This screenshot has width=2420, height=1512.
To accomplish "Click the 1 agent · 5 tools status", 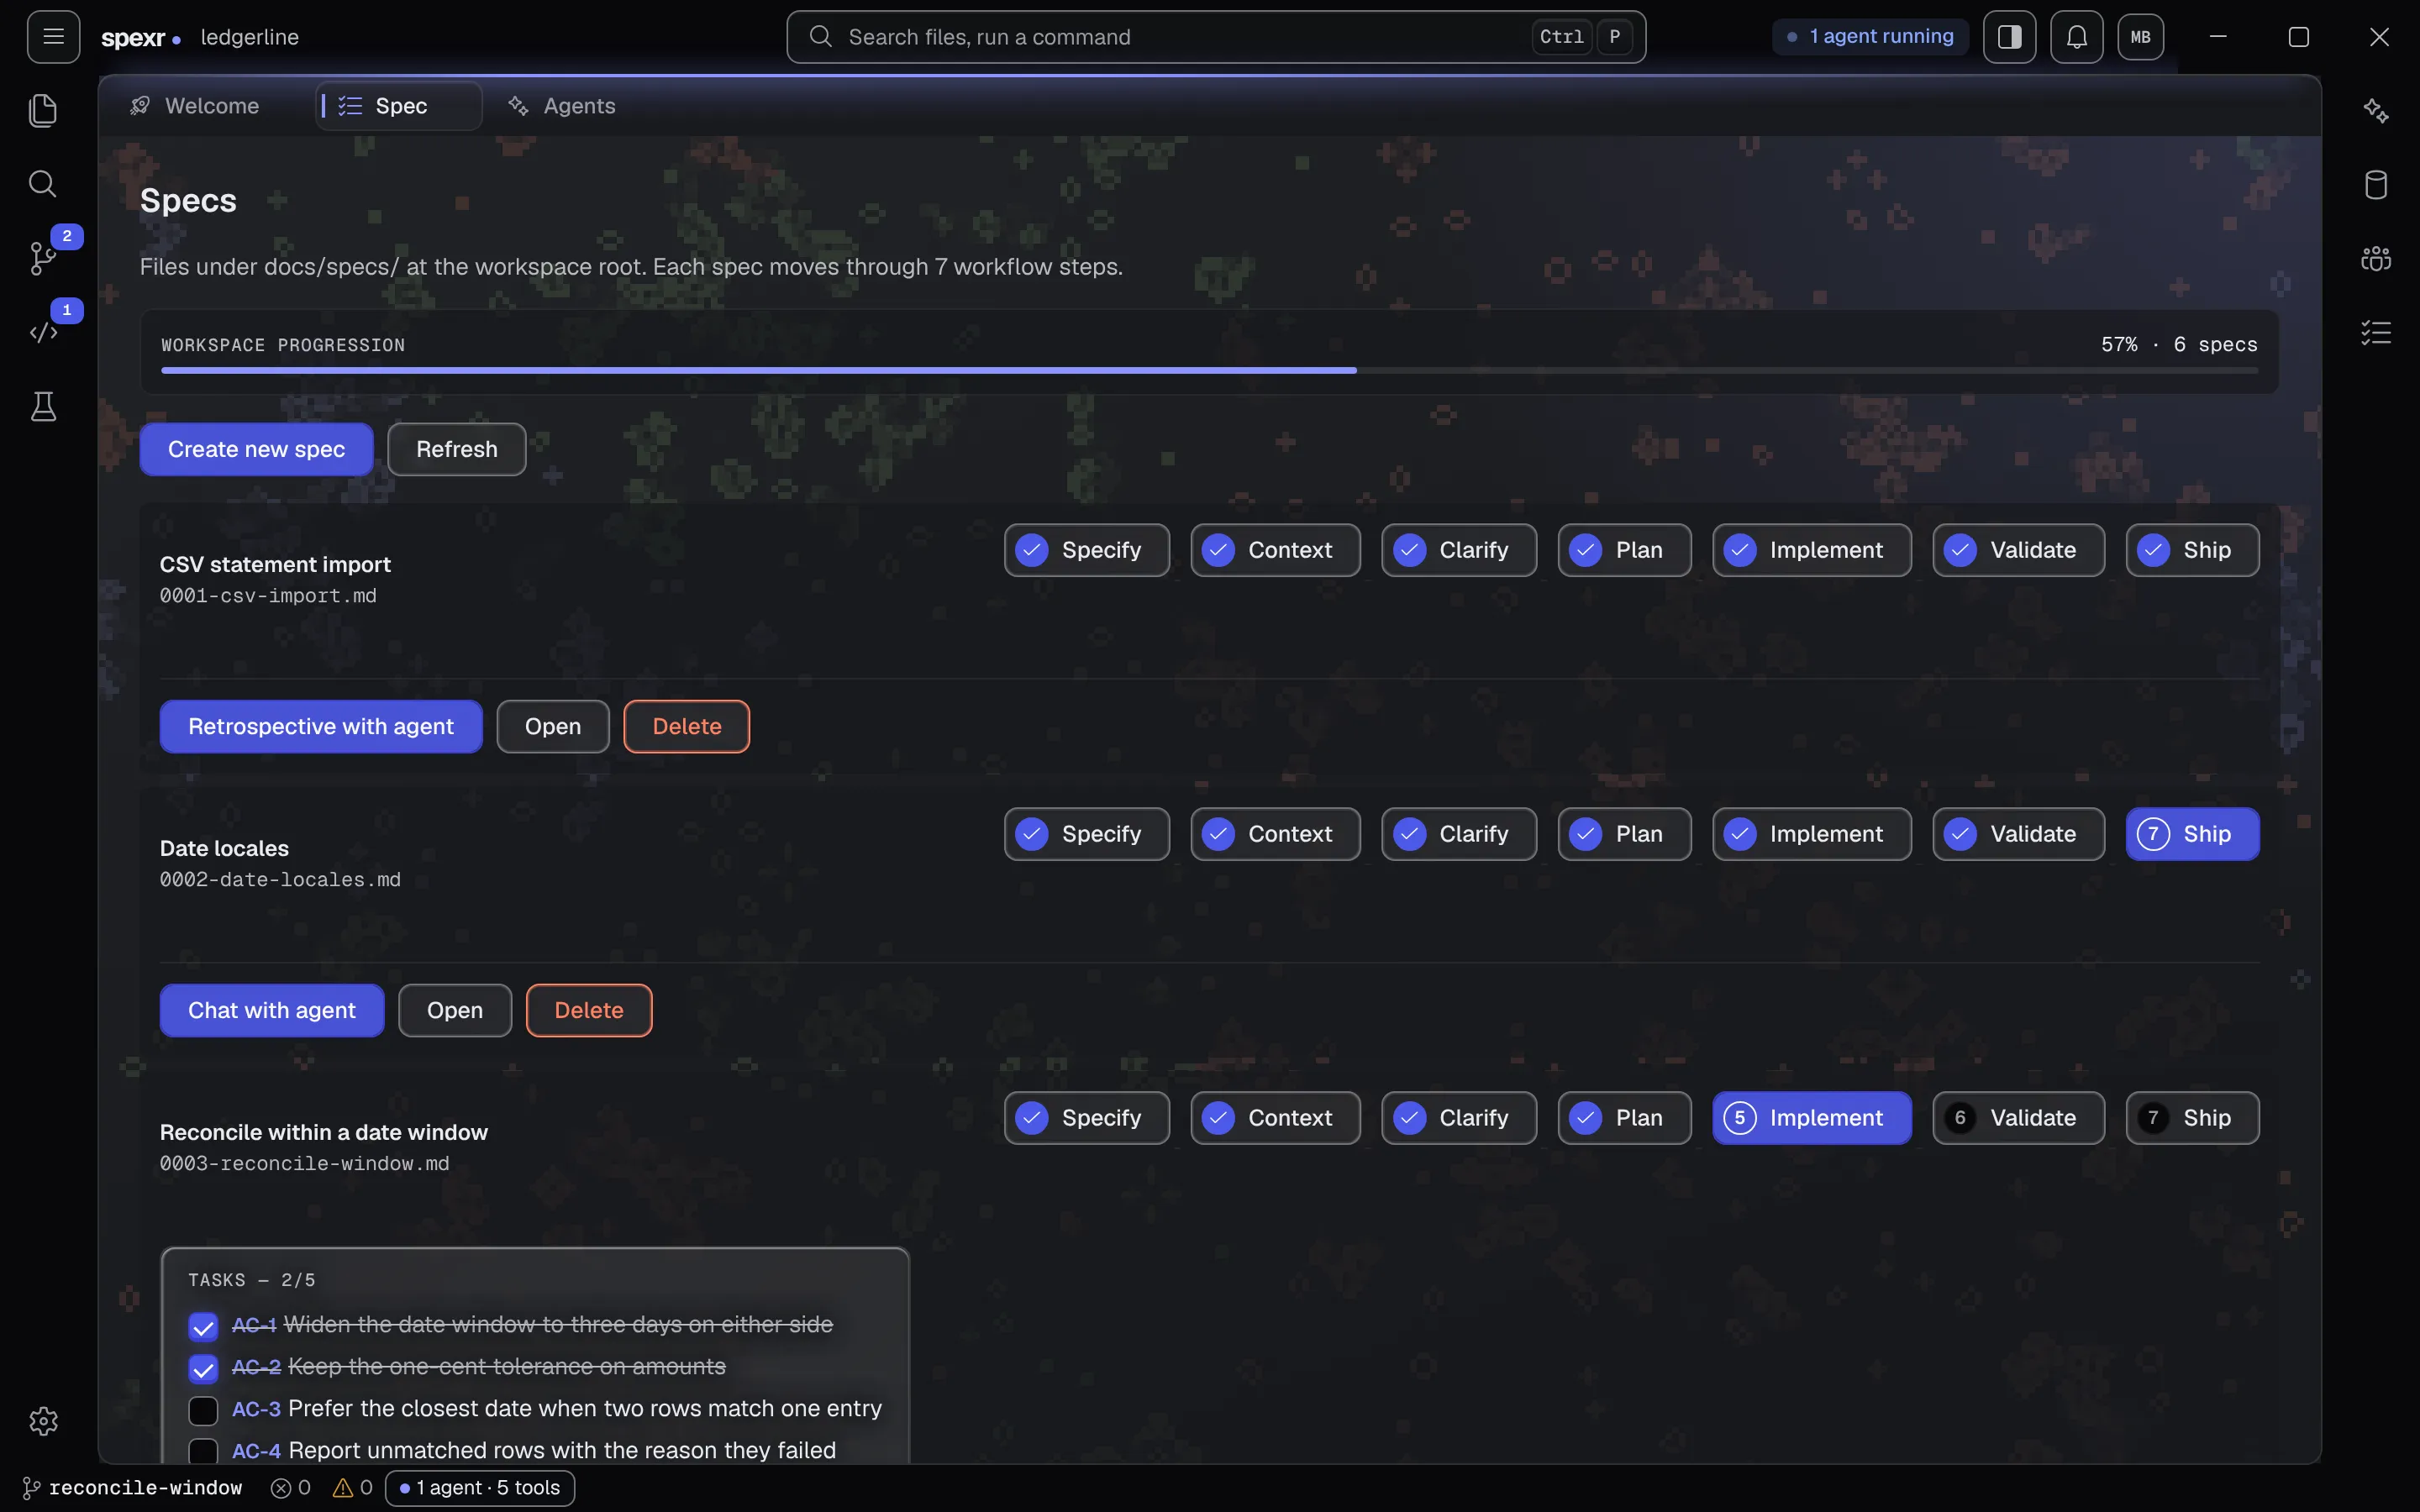I will 479,1488.
